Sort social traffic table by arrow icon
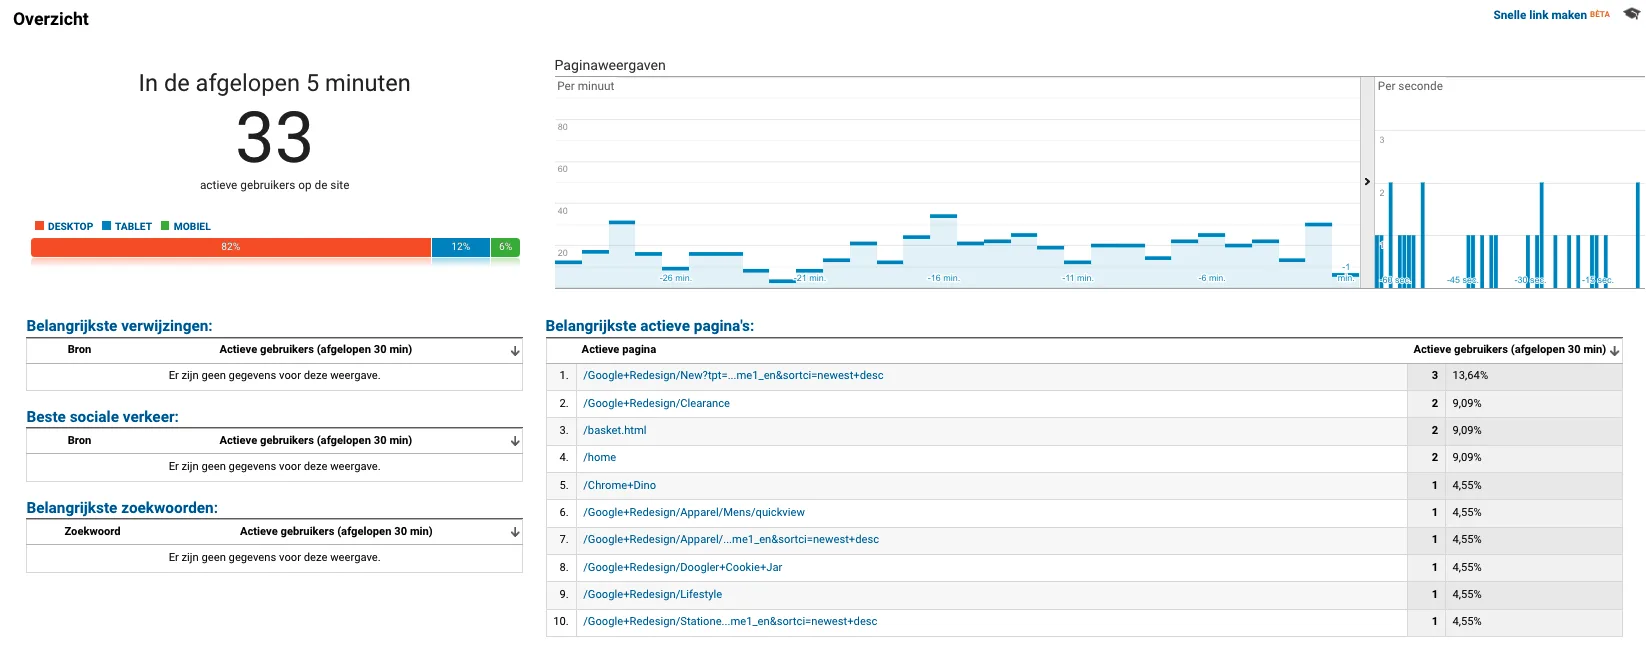 pyautogui.click(x=515, y=441)
